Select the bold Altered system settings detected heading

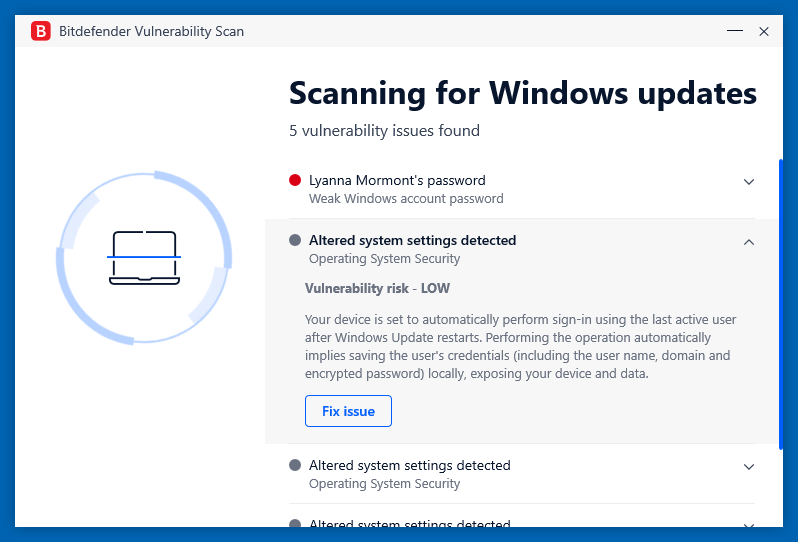click(x=412, y=240)
